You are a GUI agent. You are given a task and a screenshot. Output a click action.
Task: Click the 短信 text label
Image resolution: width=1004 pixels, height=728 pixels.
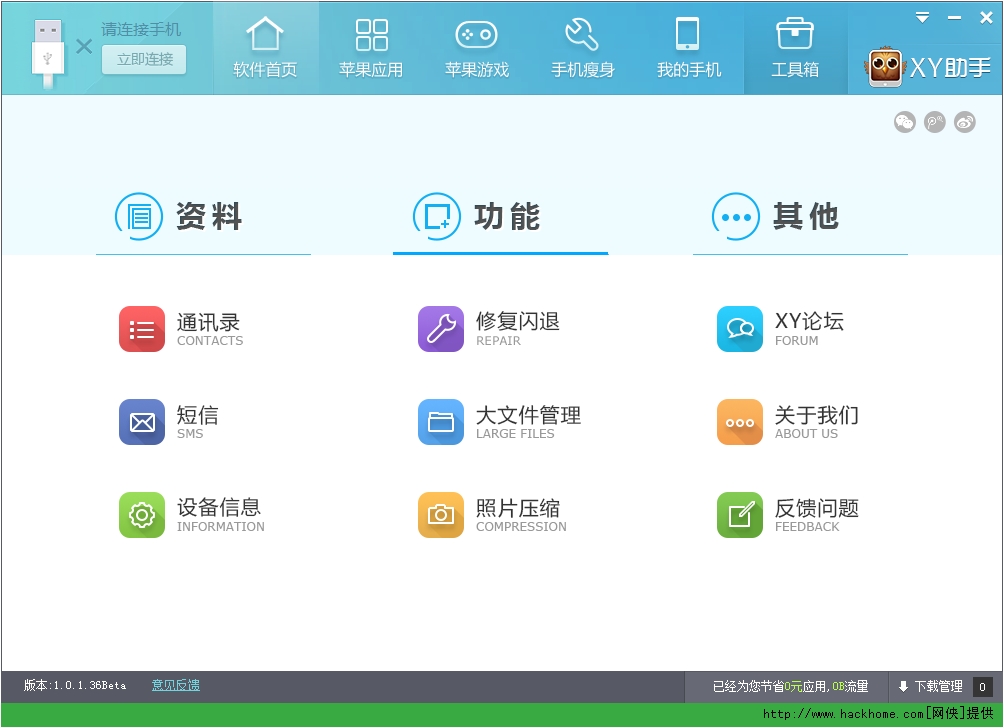tap(198, 415)
